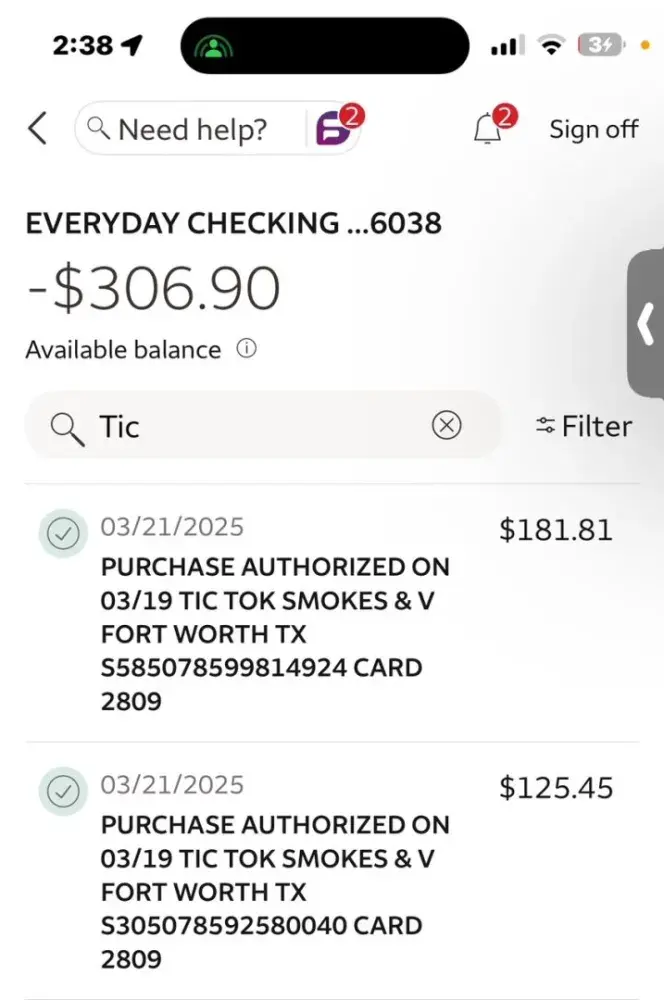Viewport: 664px width, 1000px height.
Task: Tap Available balance label
Action: point(122,349)
